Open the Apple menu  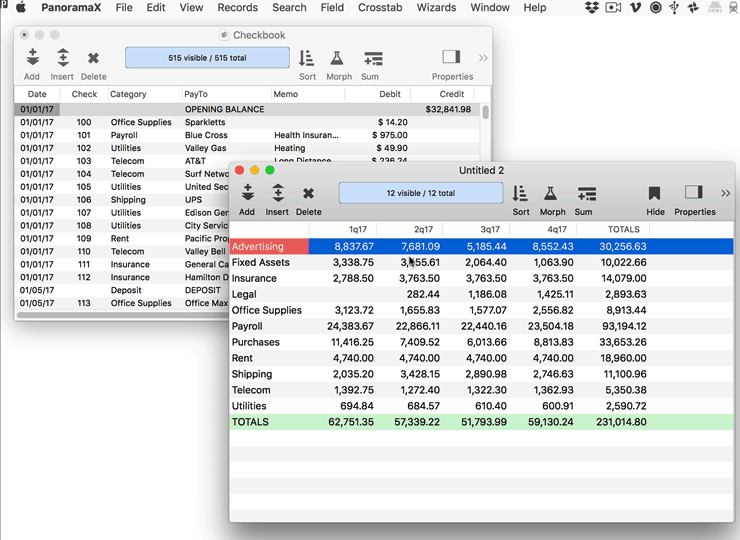point(21,8)
